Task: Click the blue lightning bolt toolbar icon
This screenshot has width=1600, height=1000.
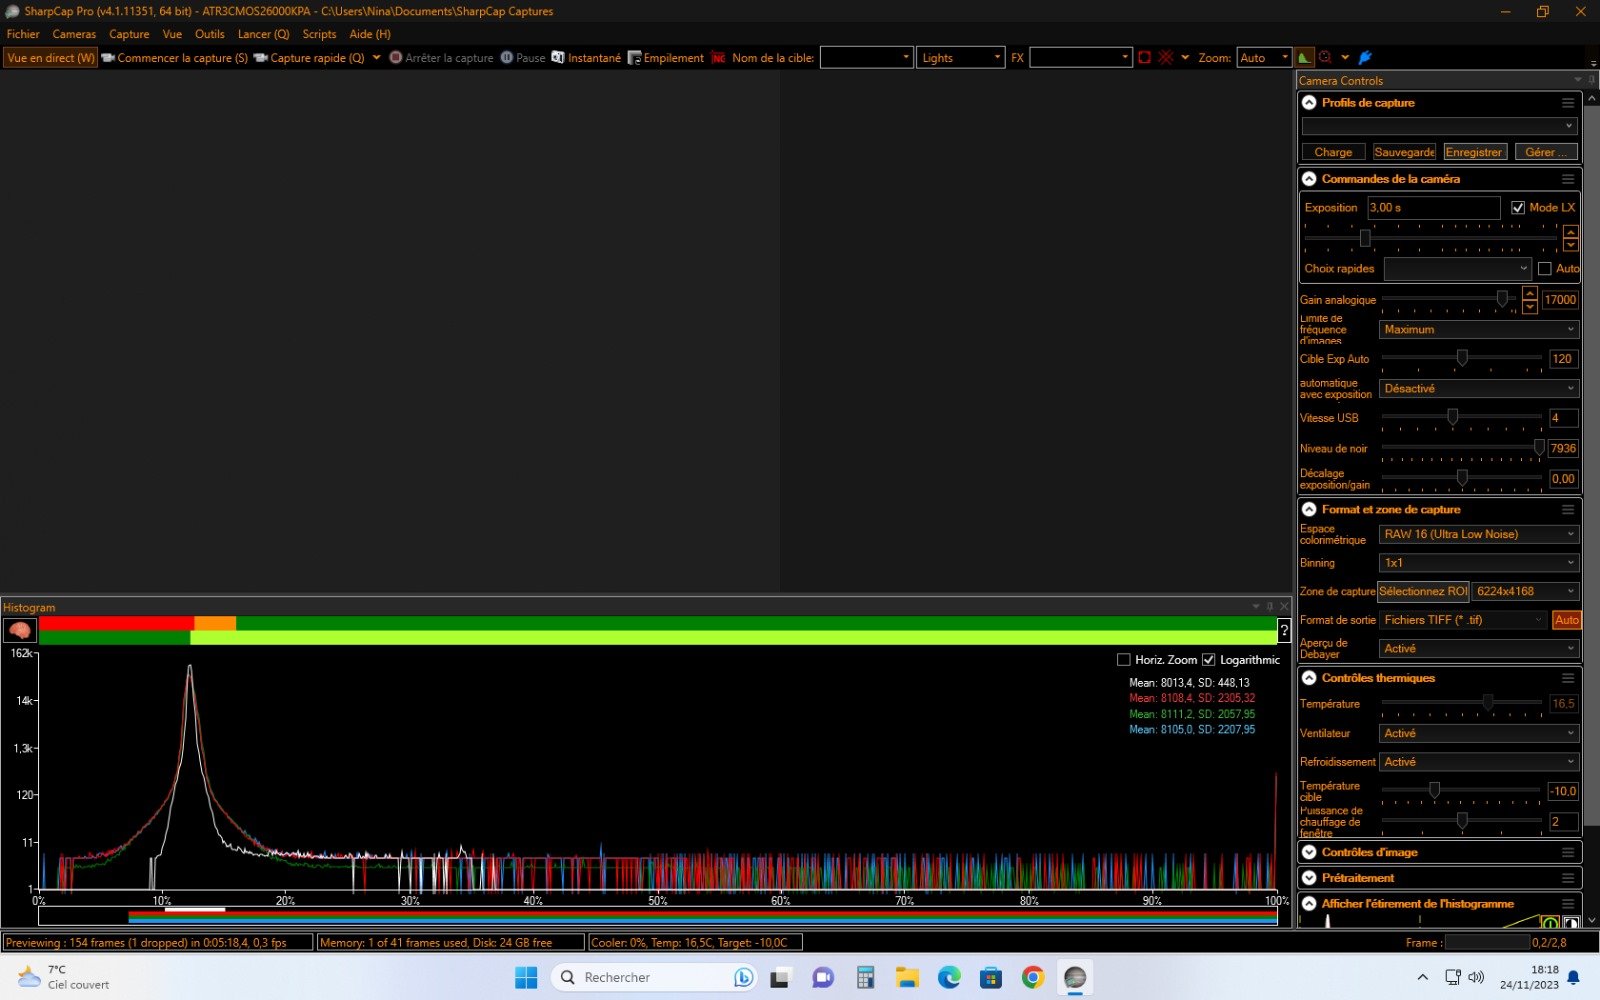Action: 1365,58
